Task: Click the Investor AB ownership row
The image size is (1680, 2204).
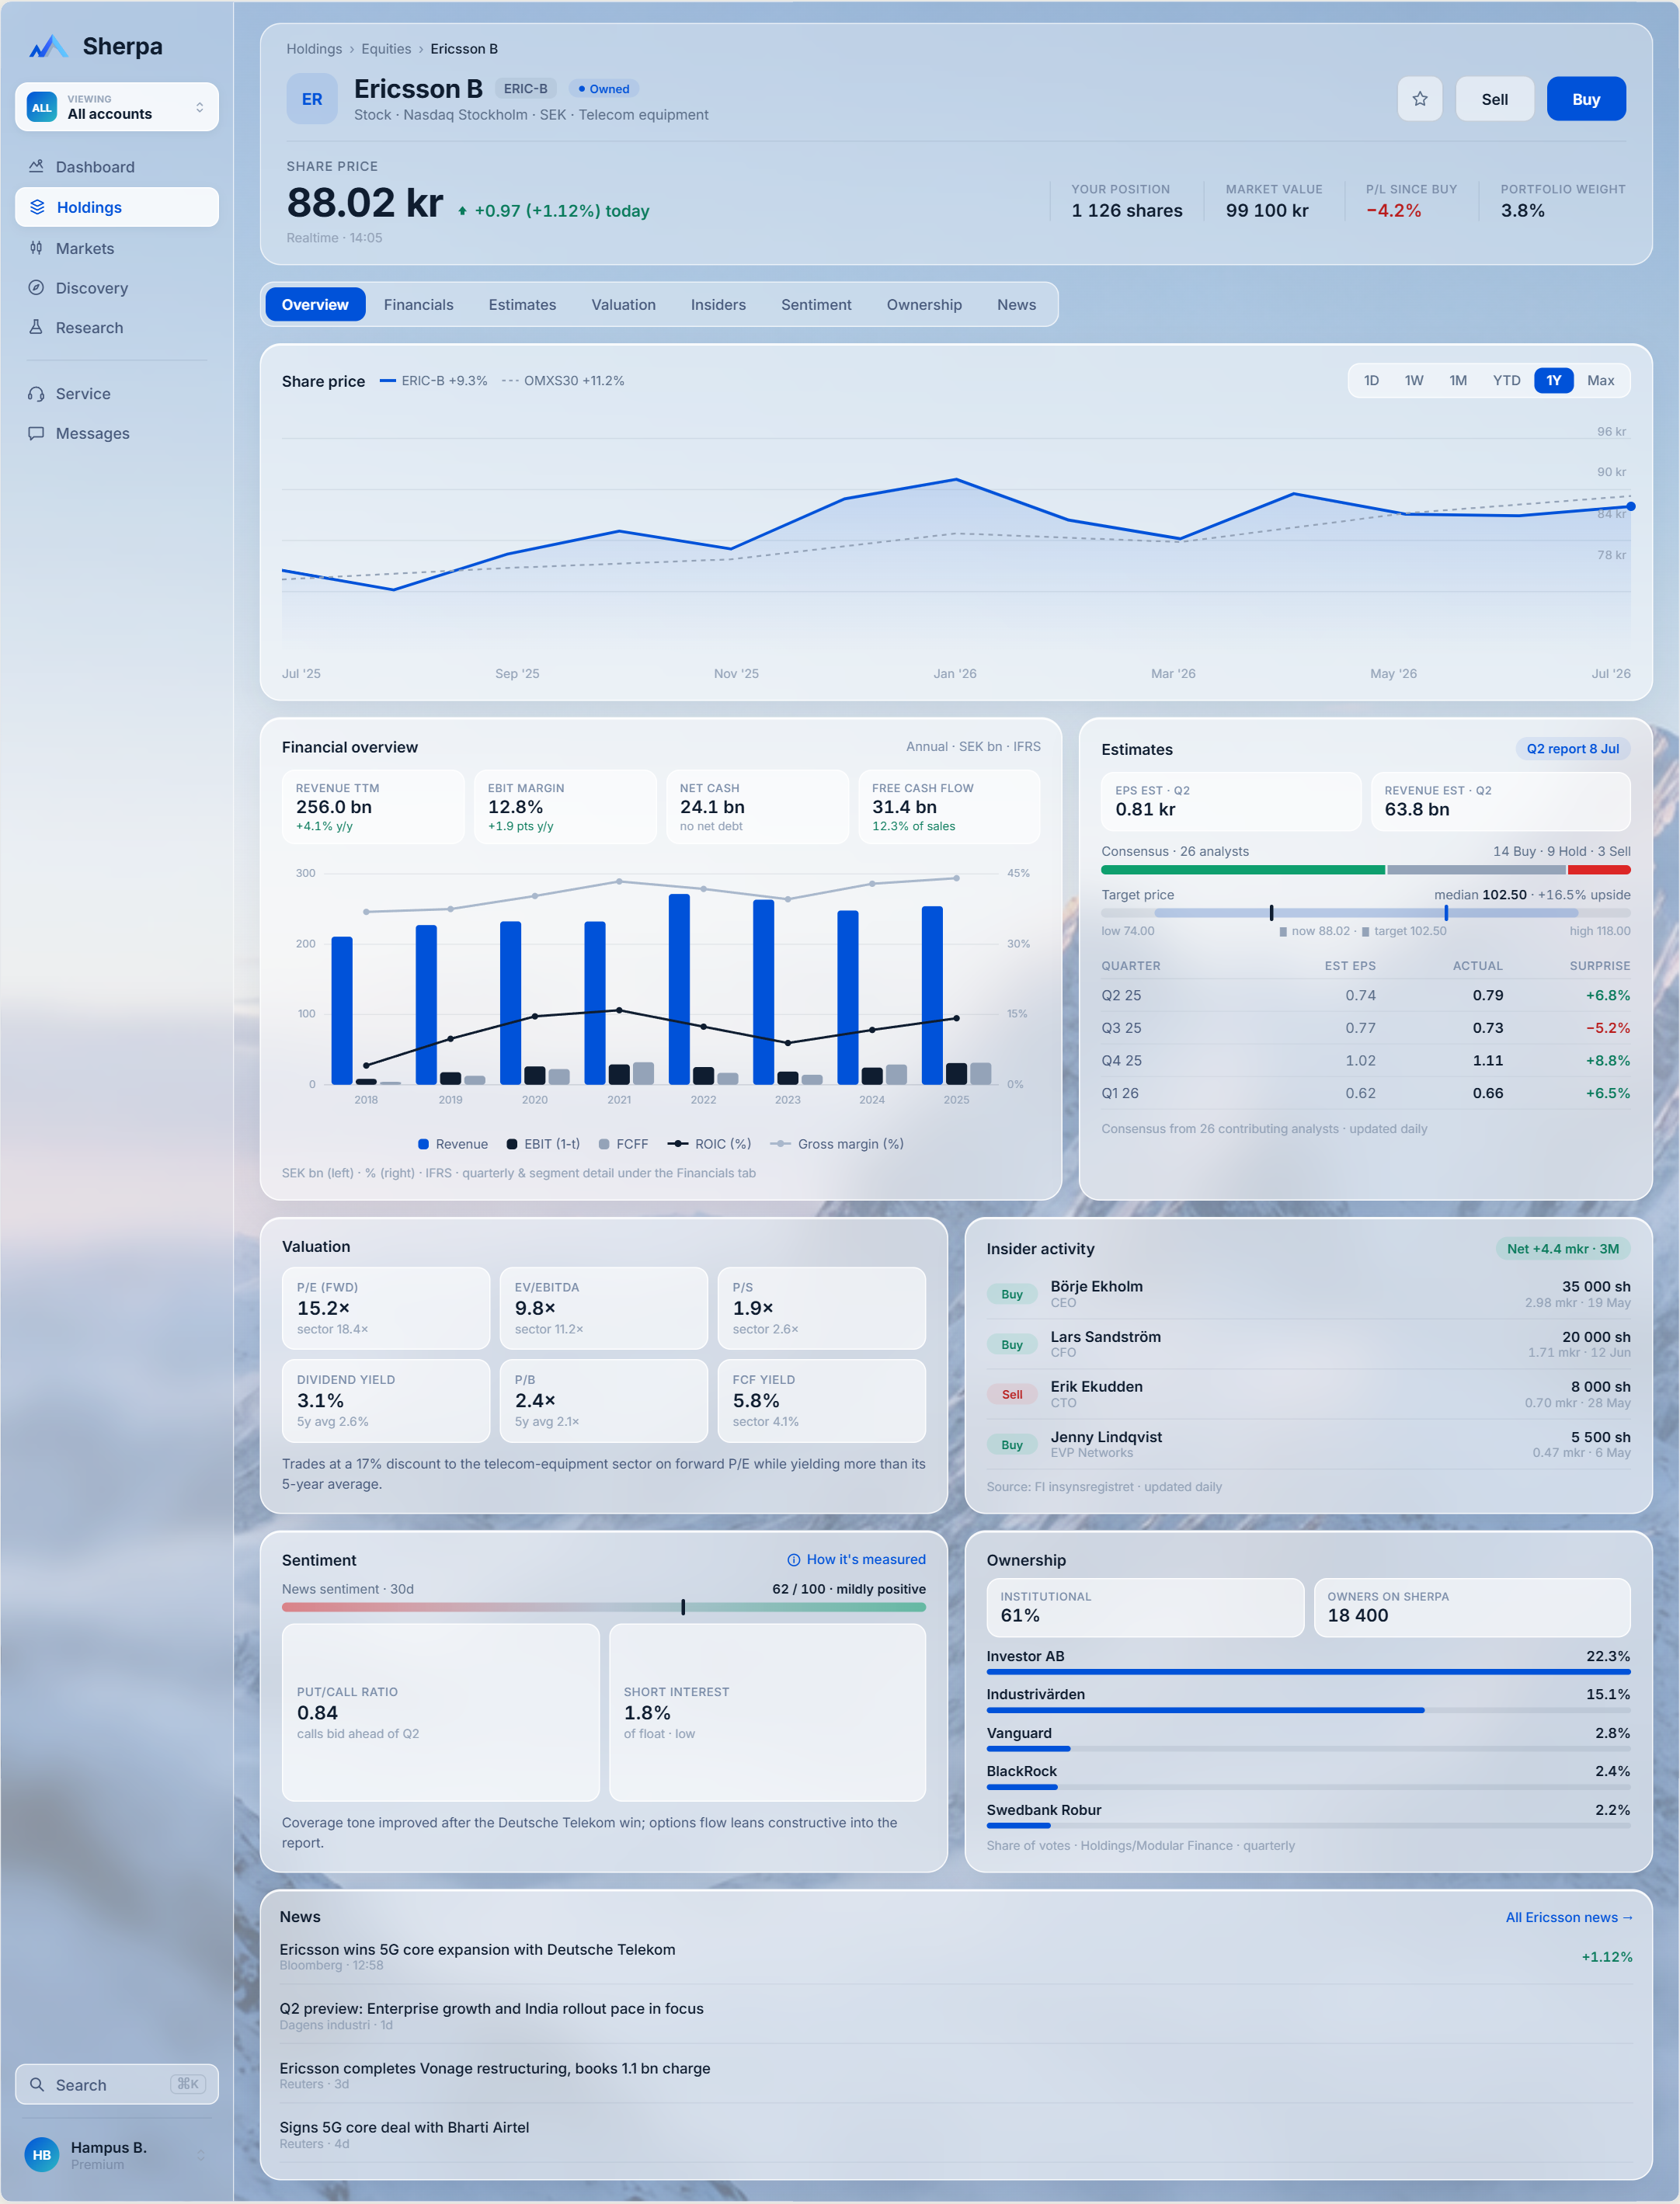Action: pyautogui.click(x=1308, y=1662)
